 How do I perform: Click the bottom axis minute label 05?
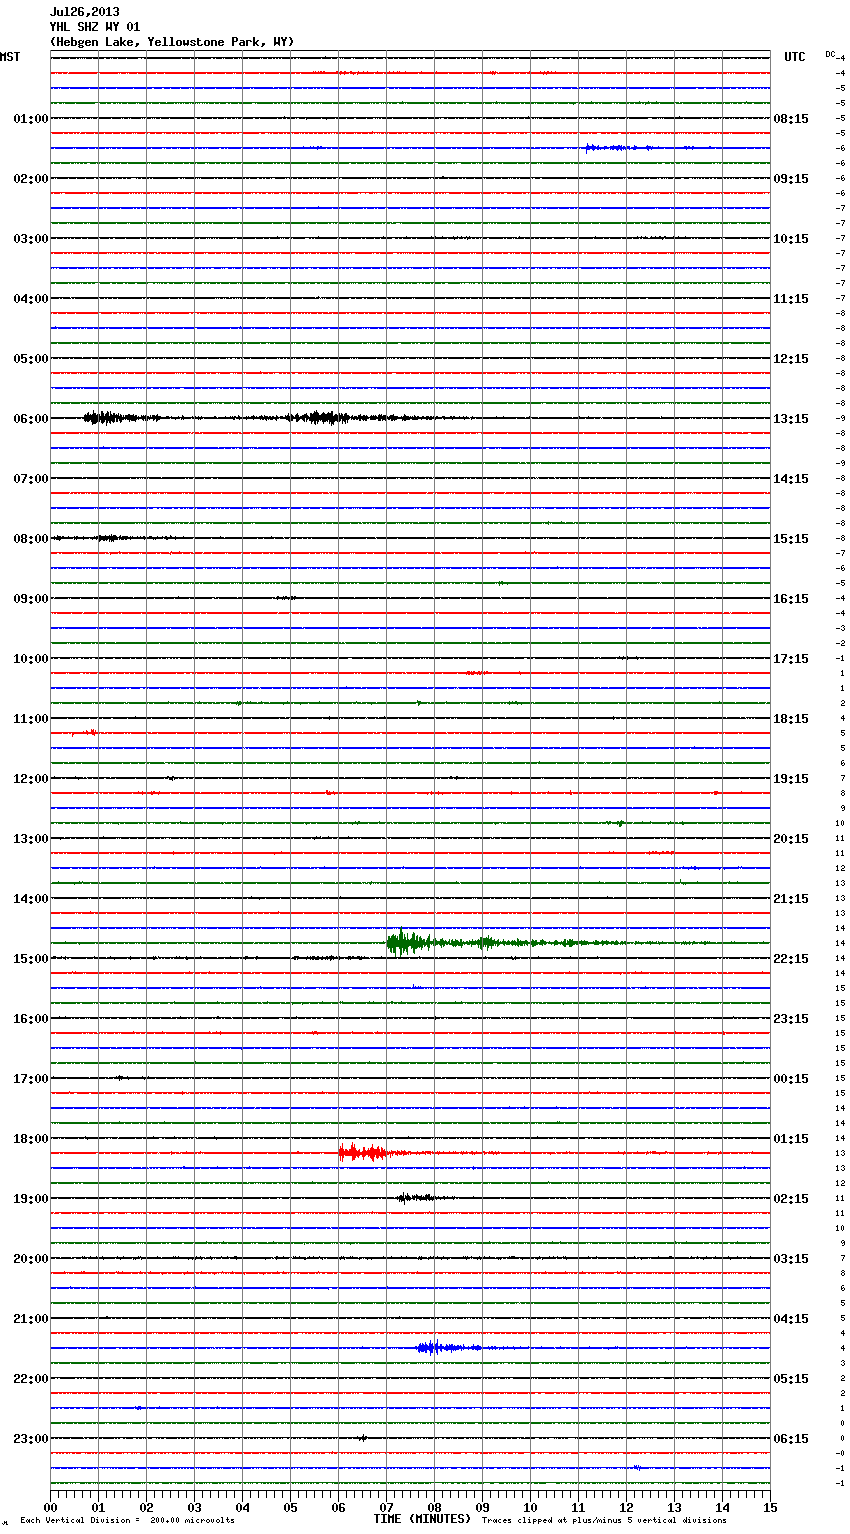pyautogui.click(x=290, y=1507)
